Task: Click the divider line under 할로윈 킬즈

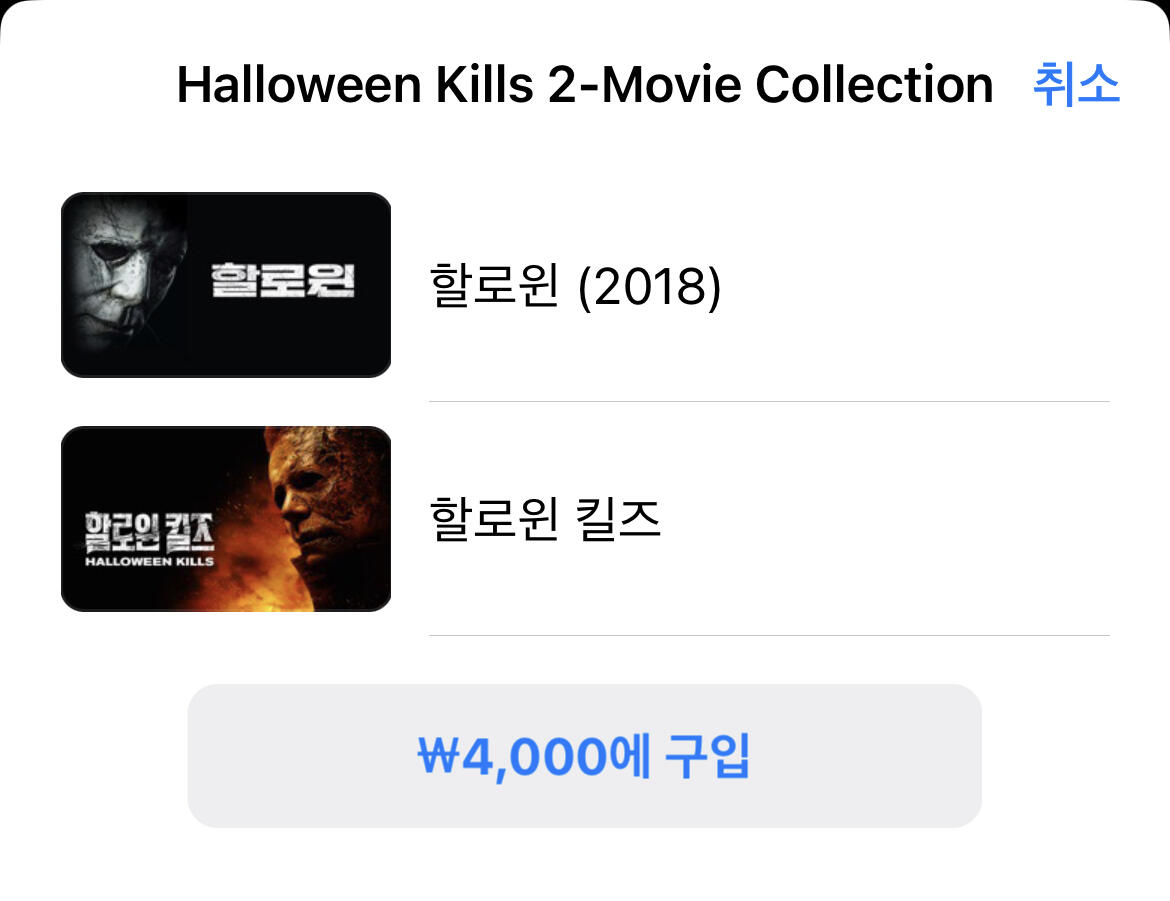Action: (769, 636)
